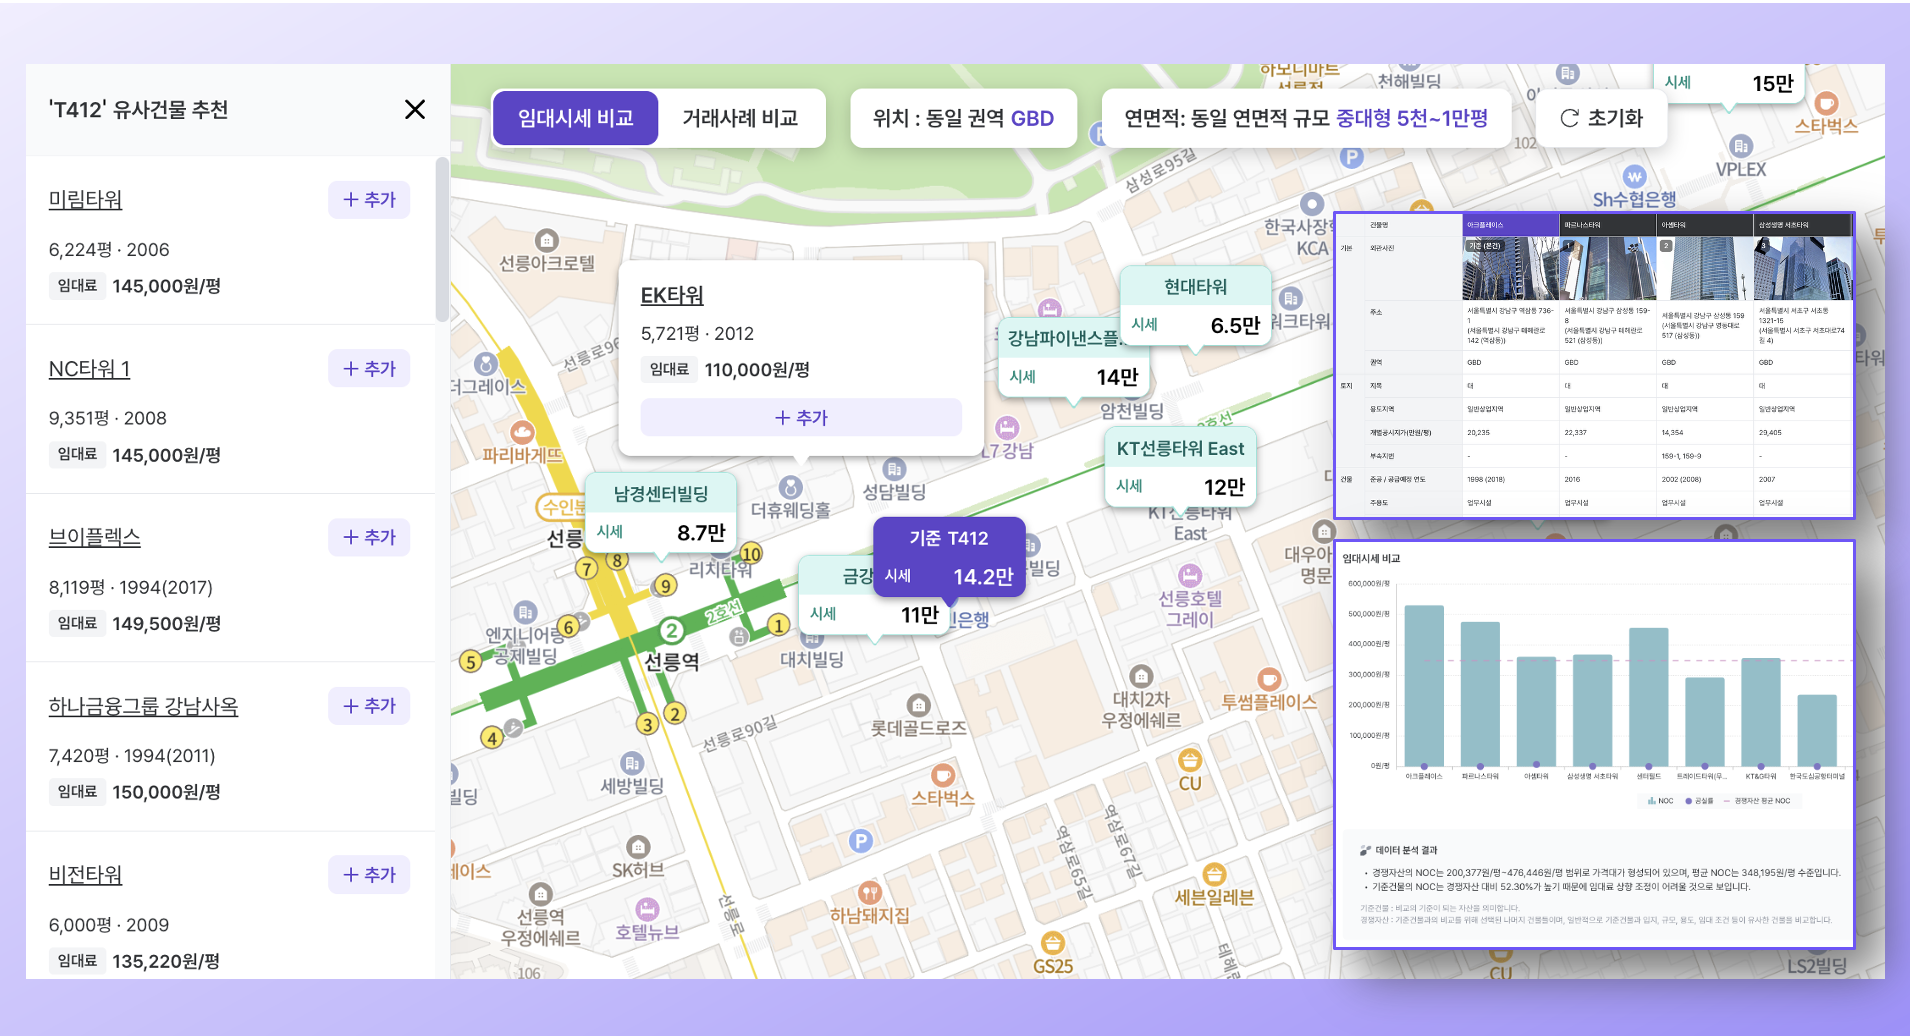Select the 남경센터빌딩 8.7만 marker
This screenshot has height=1036, width=1910.
tap(660, 512)
